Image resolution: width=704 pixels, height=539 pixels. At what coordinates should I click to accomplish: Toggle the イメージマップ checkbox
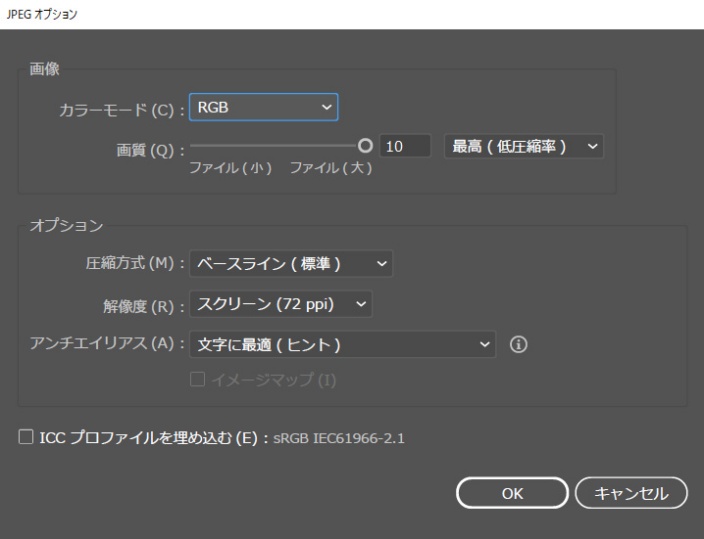click(x=197, y=380)
